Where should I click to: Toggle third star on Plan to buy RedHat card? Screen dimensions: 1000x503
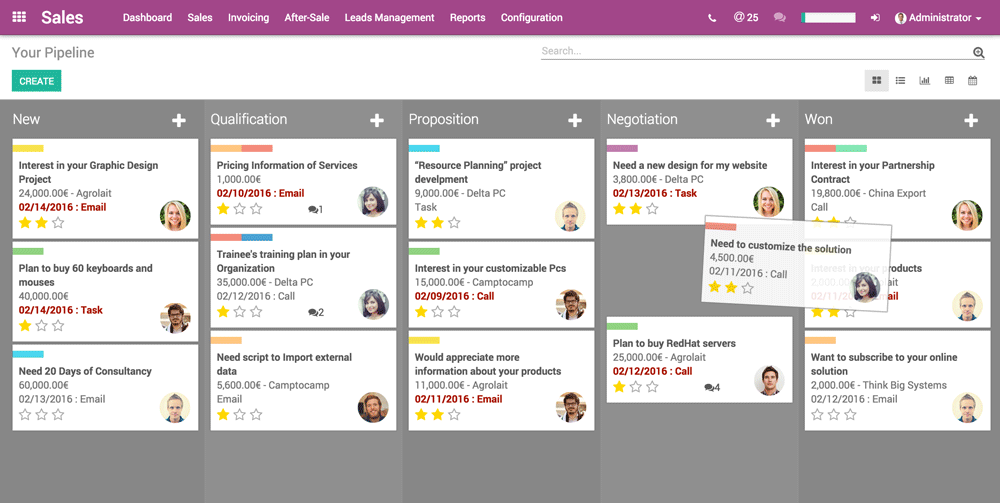click(652, 386)
